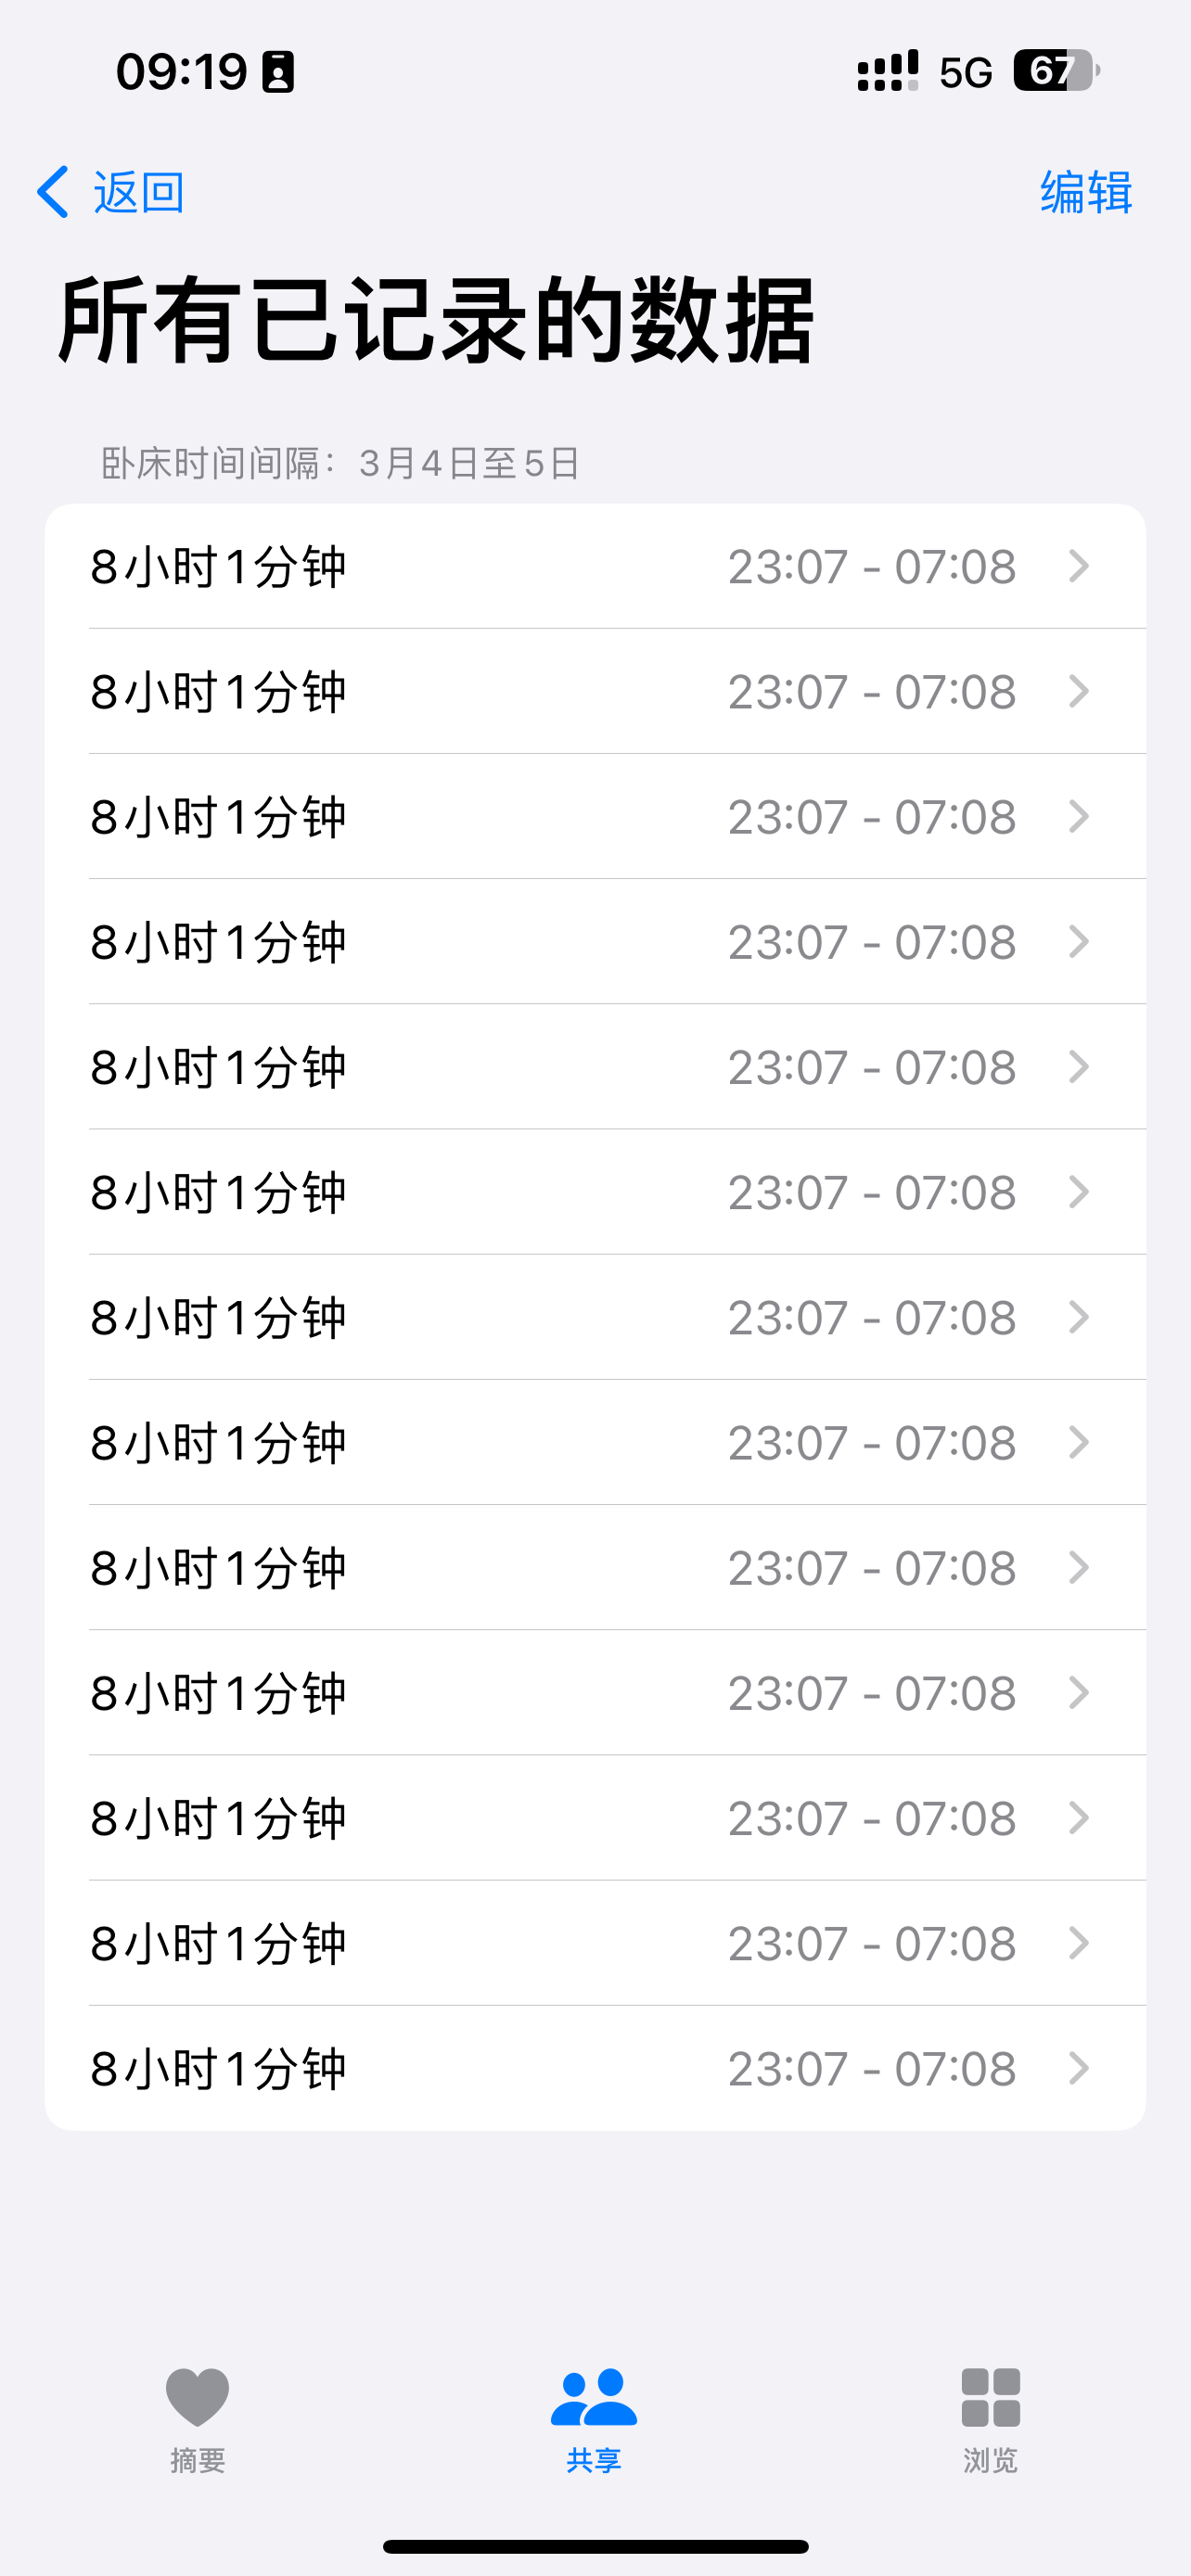The width and height of the screenshot is (1191, 2576).
Task: Tap the 09:19 status bar clock
Action: click(181, 72)
